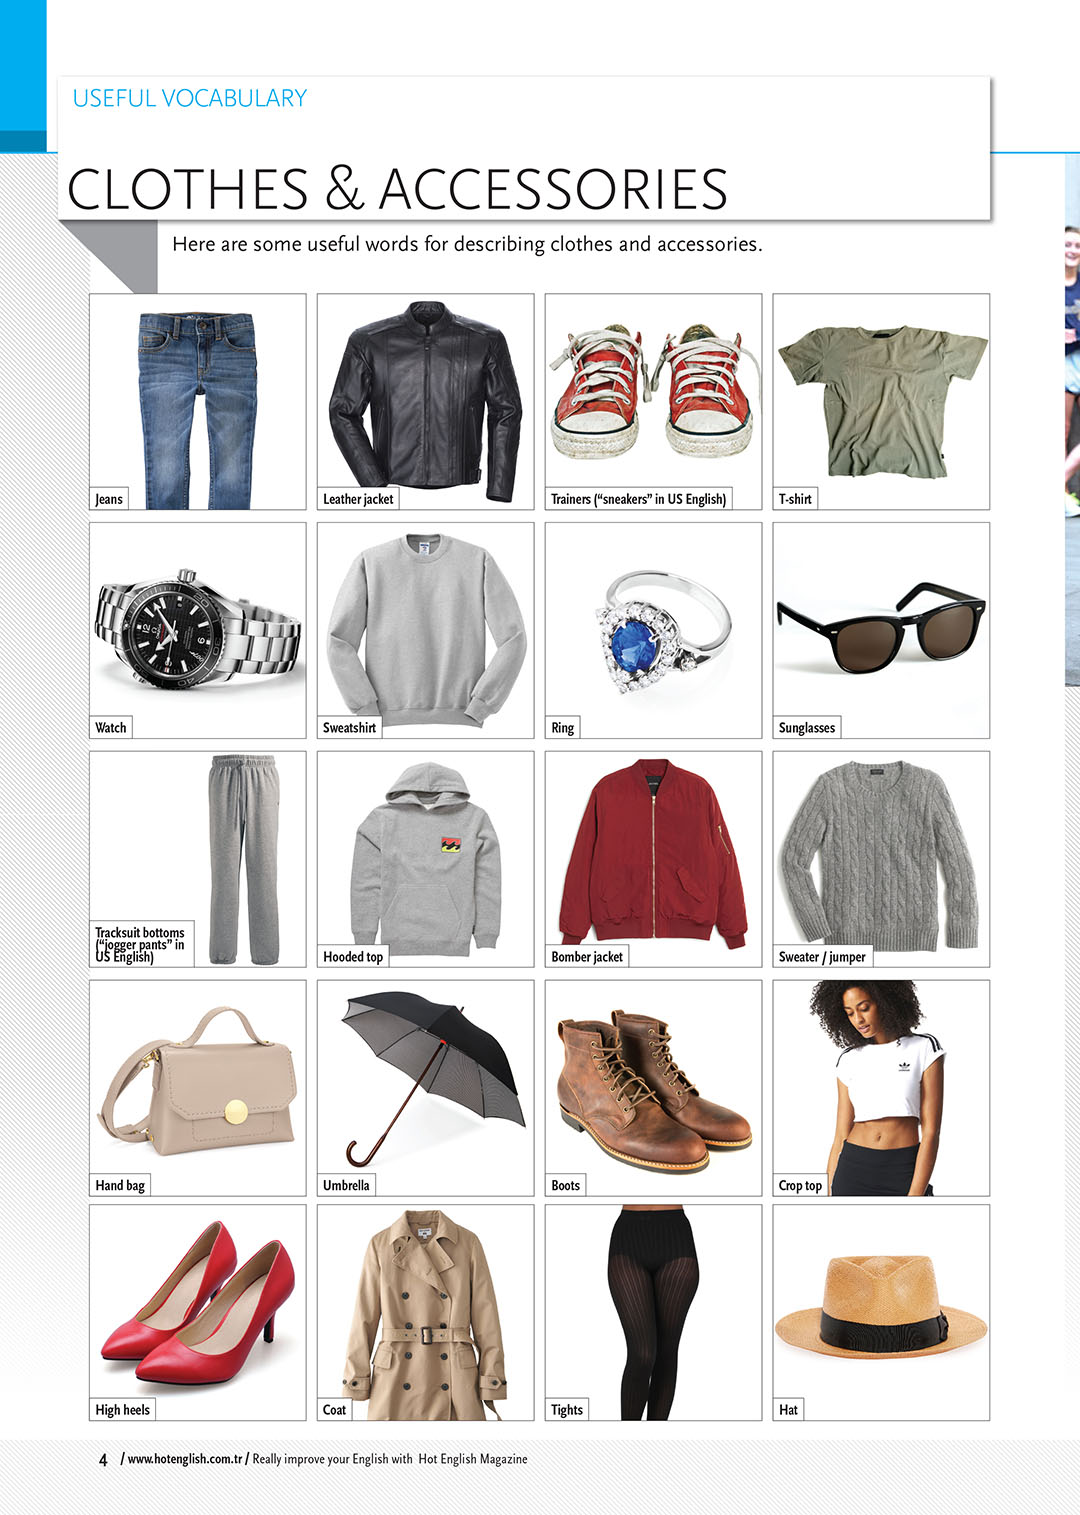Click the blue jeans picture

197,410
